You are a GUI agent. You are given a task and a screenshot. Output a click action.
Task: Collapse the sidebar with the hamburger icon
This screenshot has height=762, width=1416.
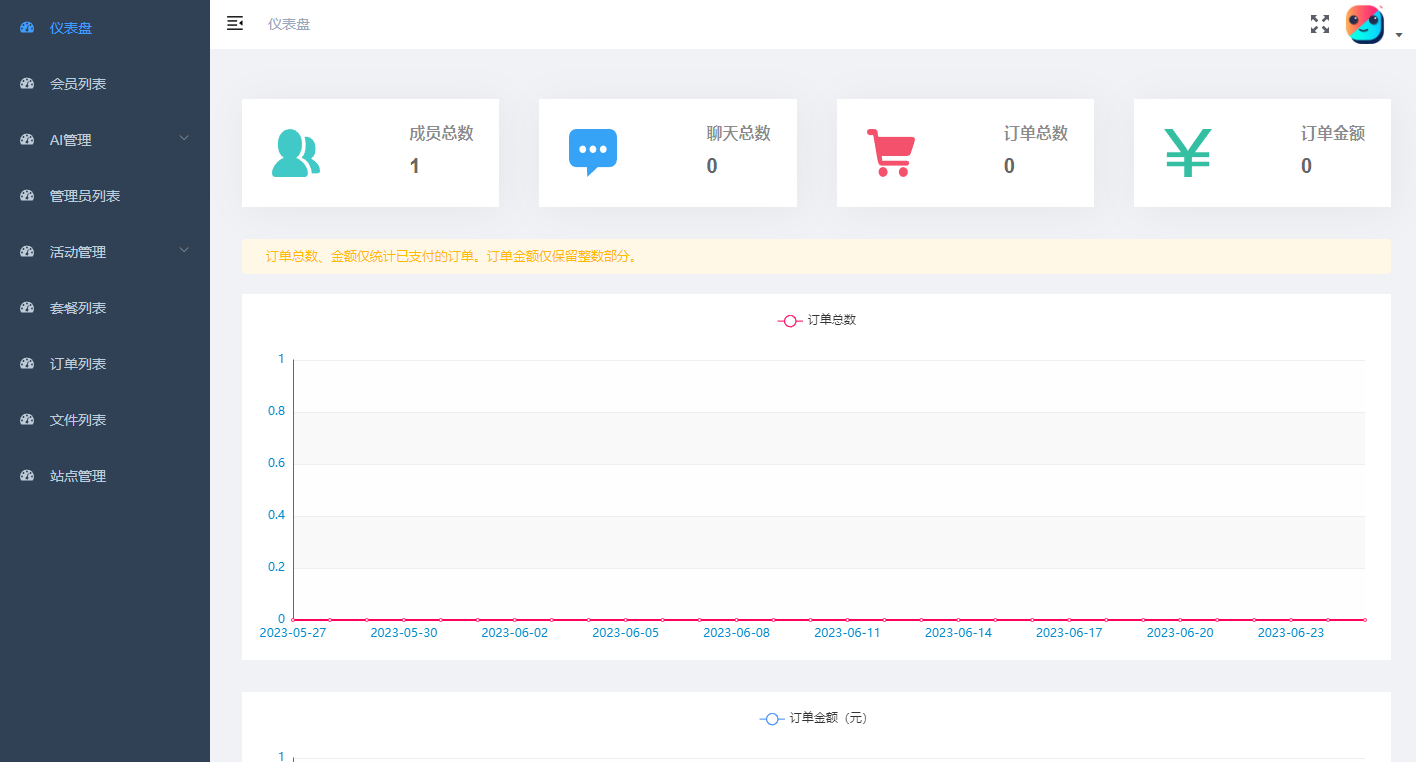click(x=235, y=23)
